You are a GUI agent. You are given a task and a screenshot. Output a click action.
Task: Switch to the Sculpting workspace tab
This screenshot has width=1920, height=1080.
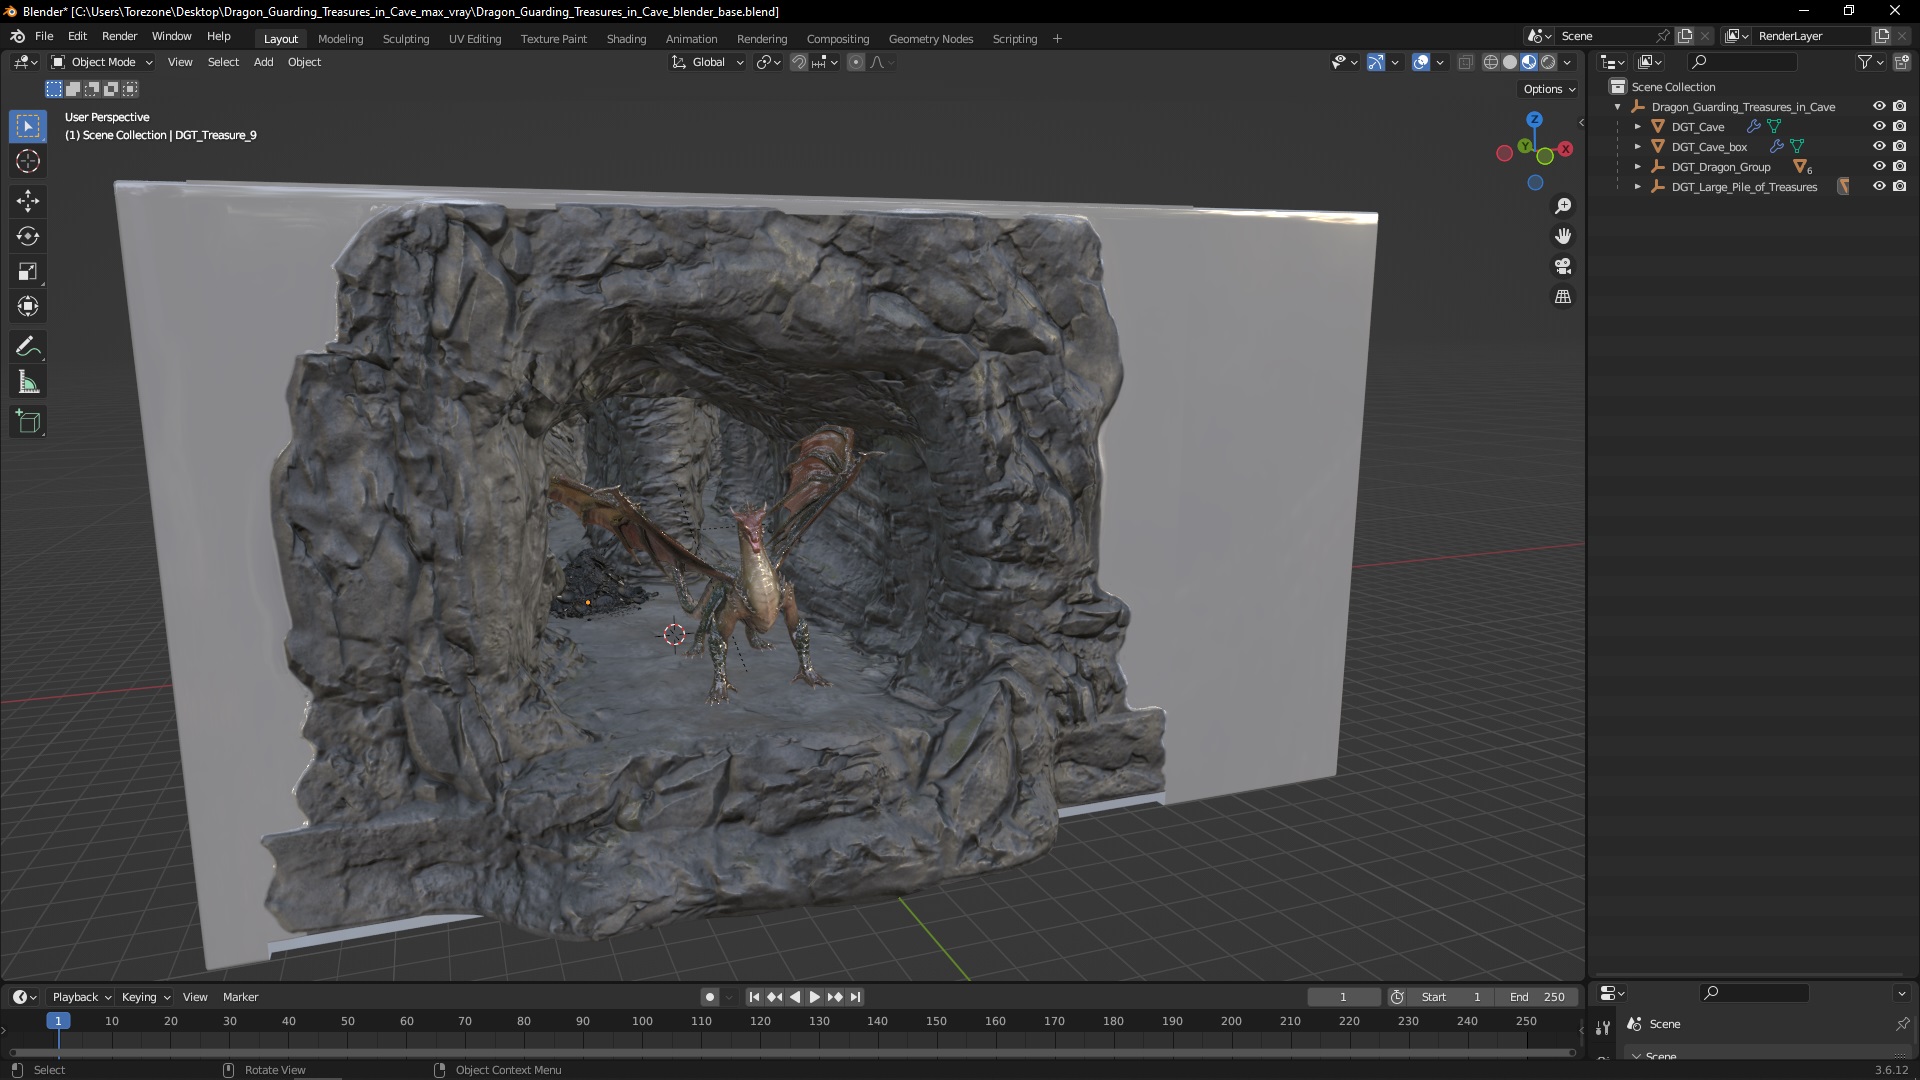(405, 39)
